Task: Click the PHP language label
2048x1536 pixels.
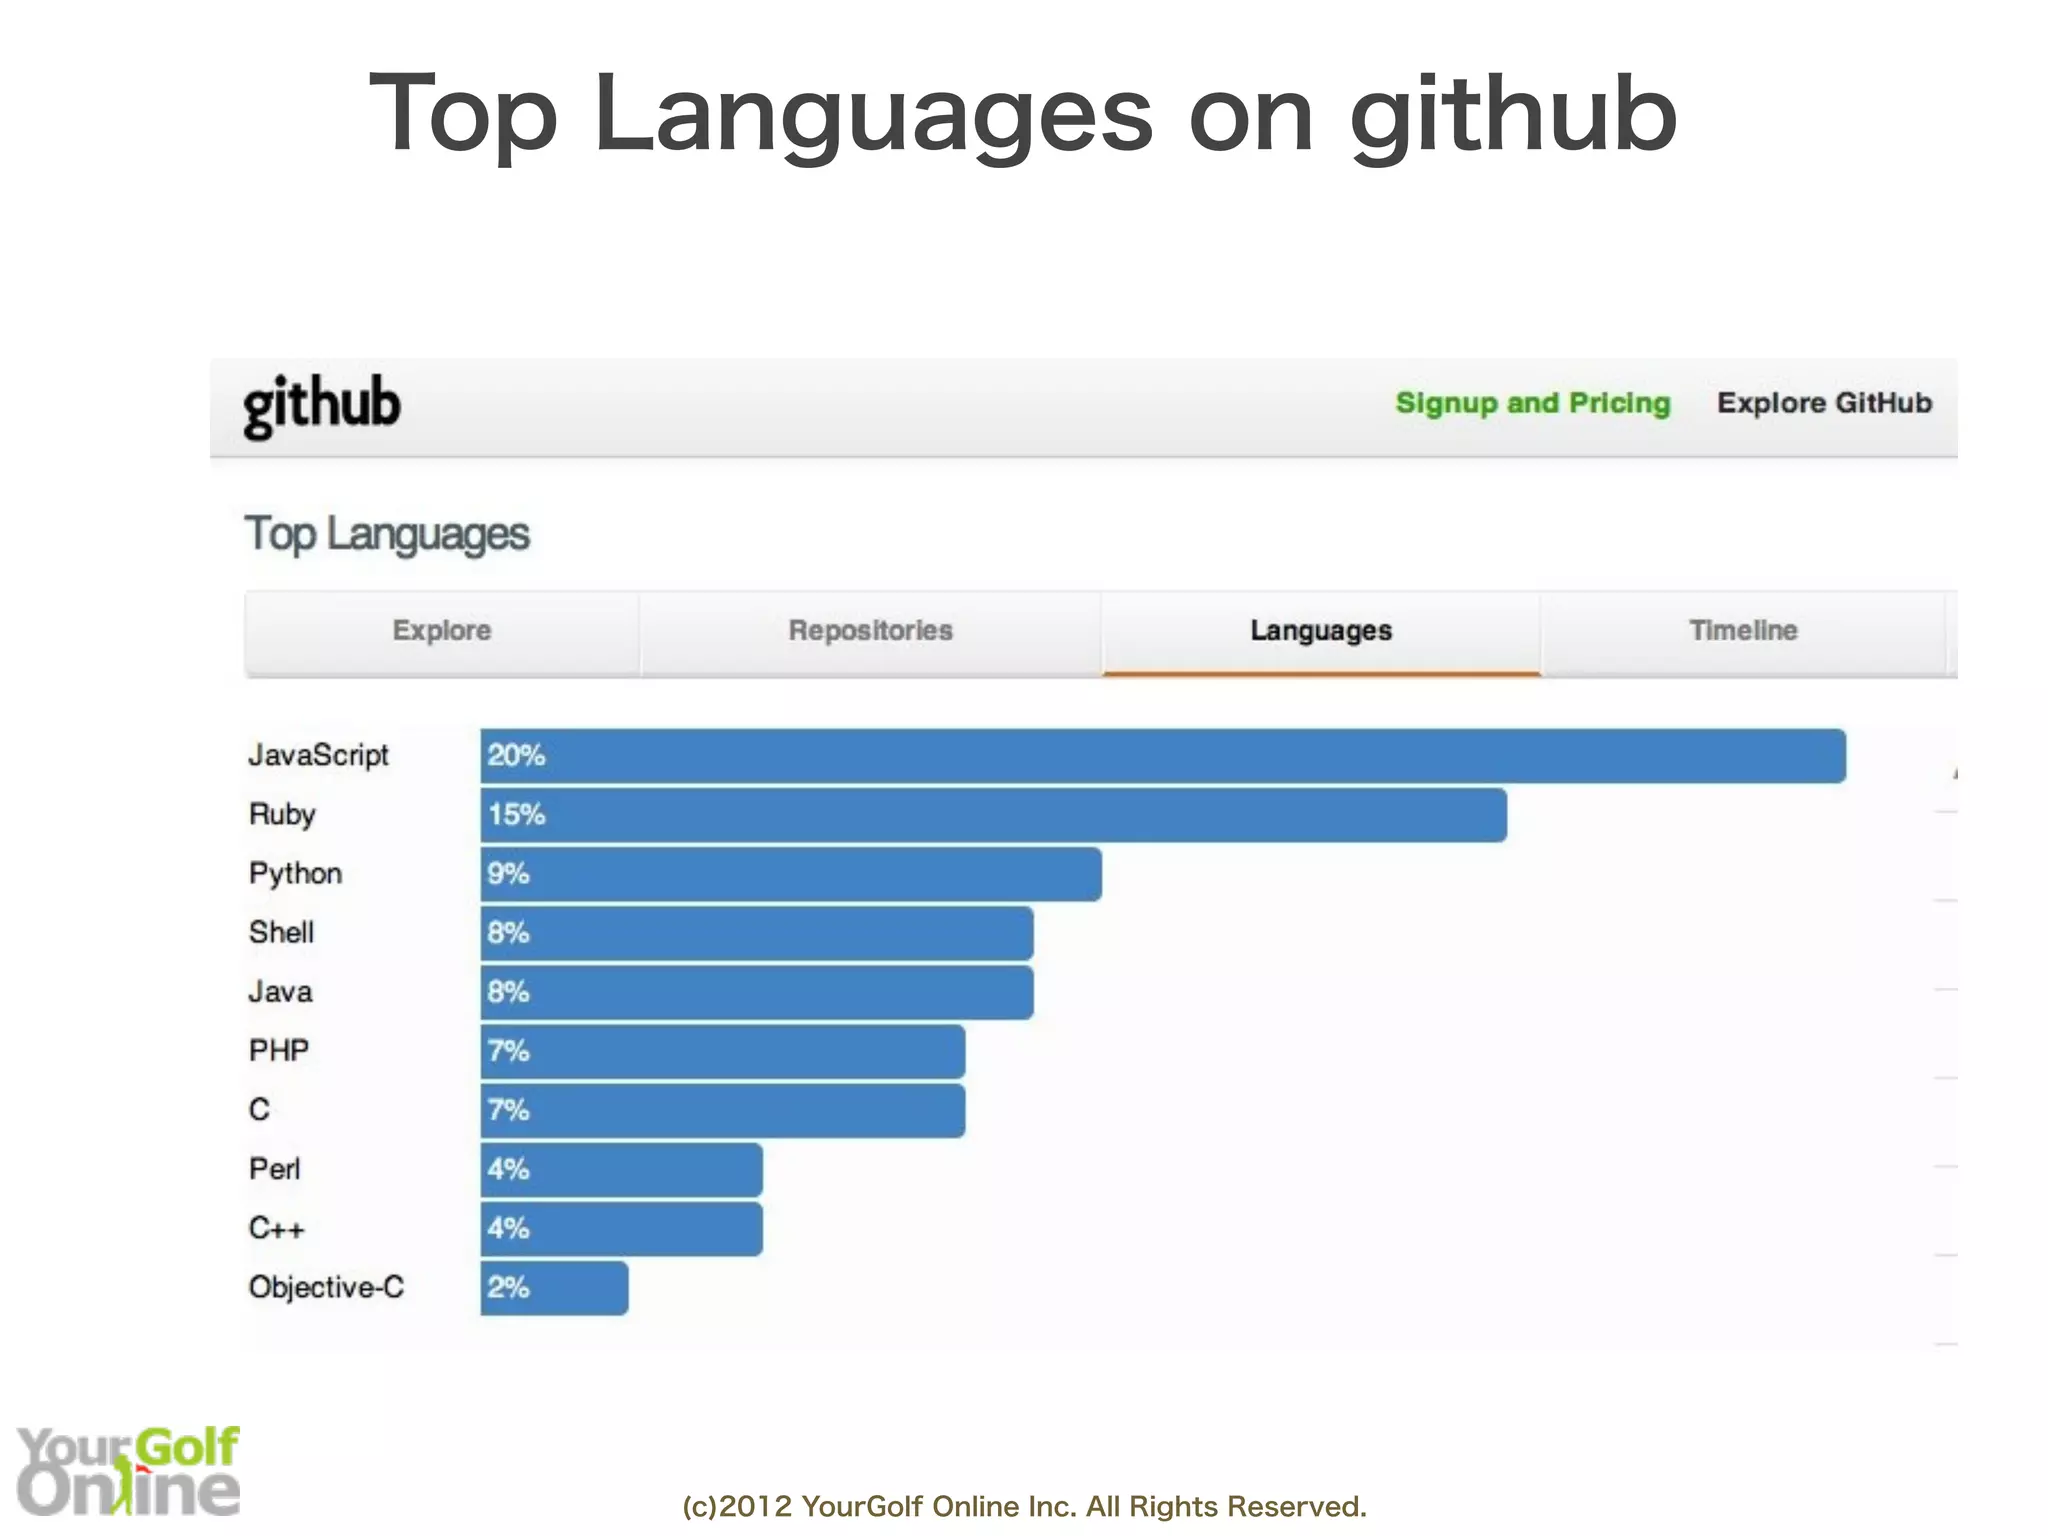Action: (x=278, y=1051)
